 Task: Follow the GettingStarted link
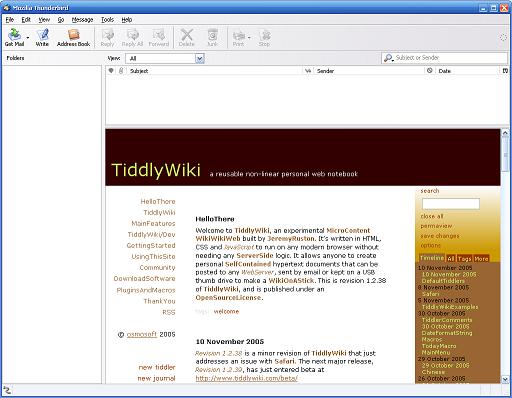click(151, 246)
